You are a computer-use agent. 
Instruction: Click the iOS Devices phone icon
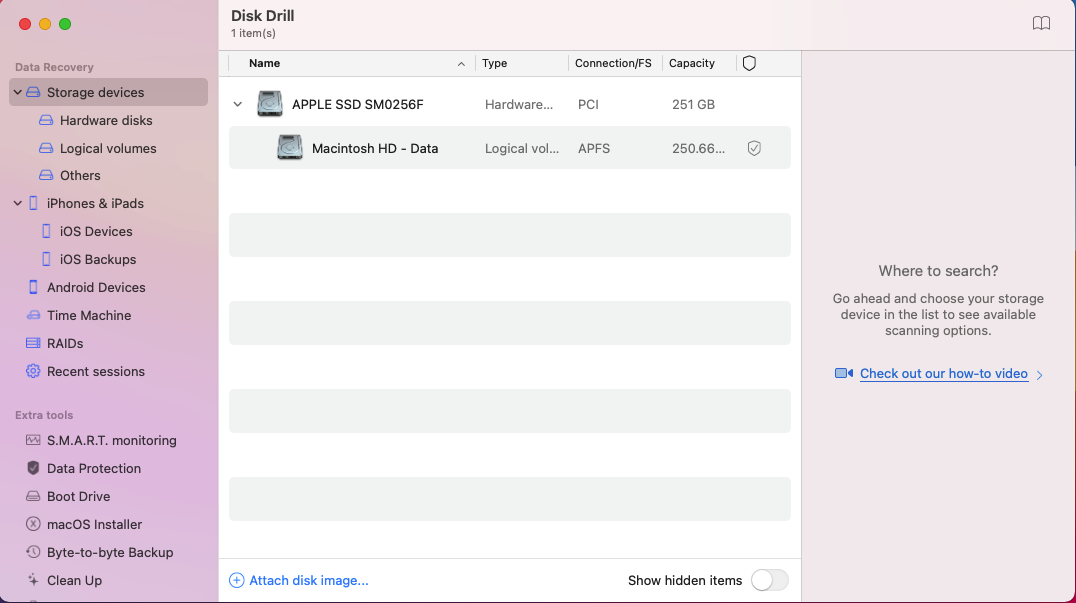point(46,231)
